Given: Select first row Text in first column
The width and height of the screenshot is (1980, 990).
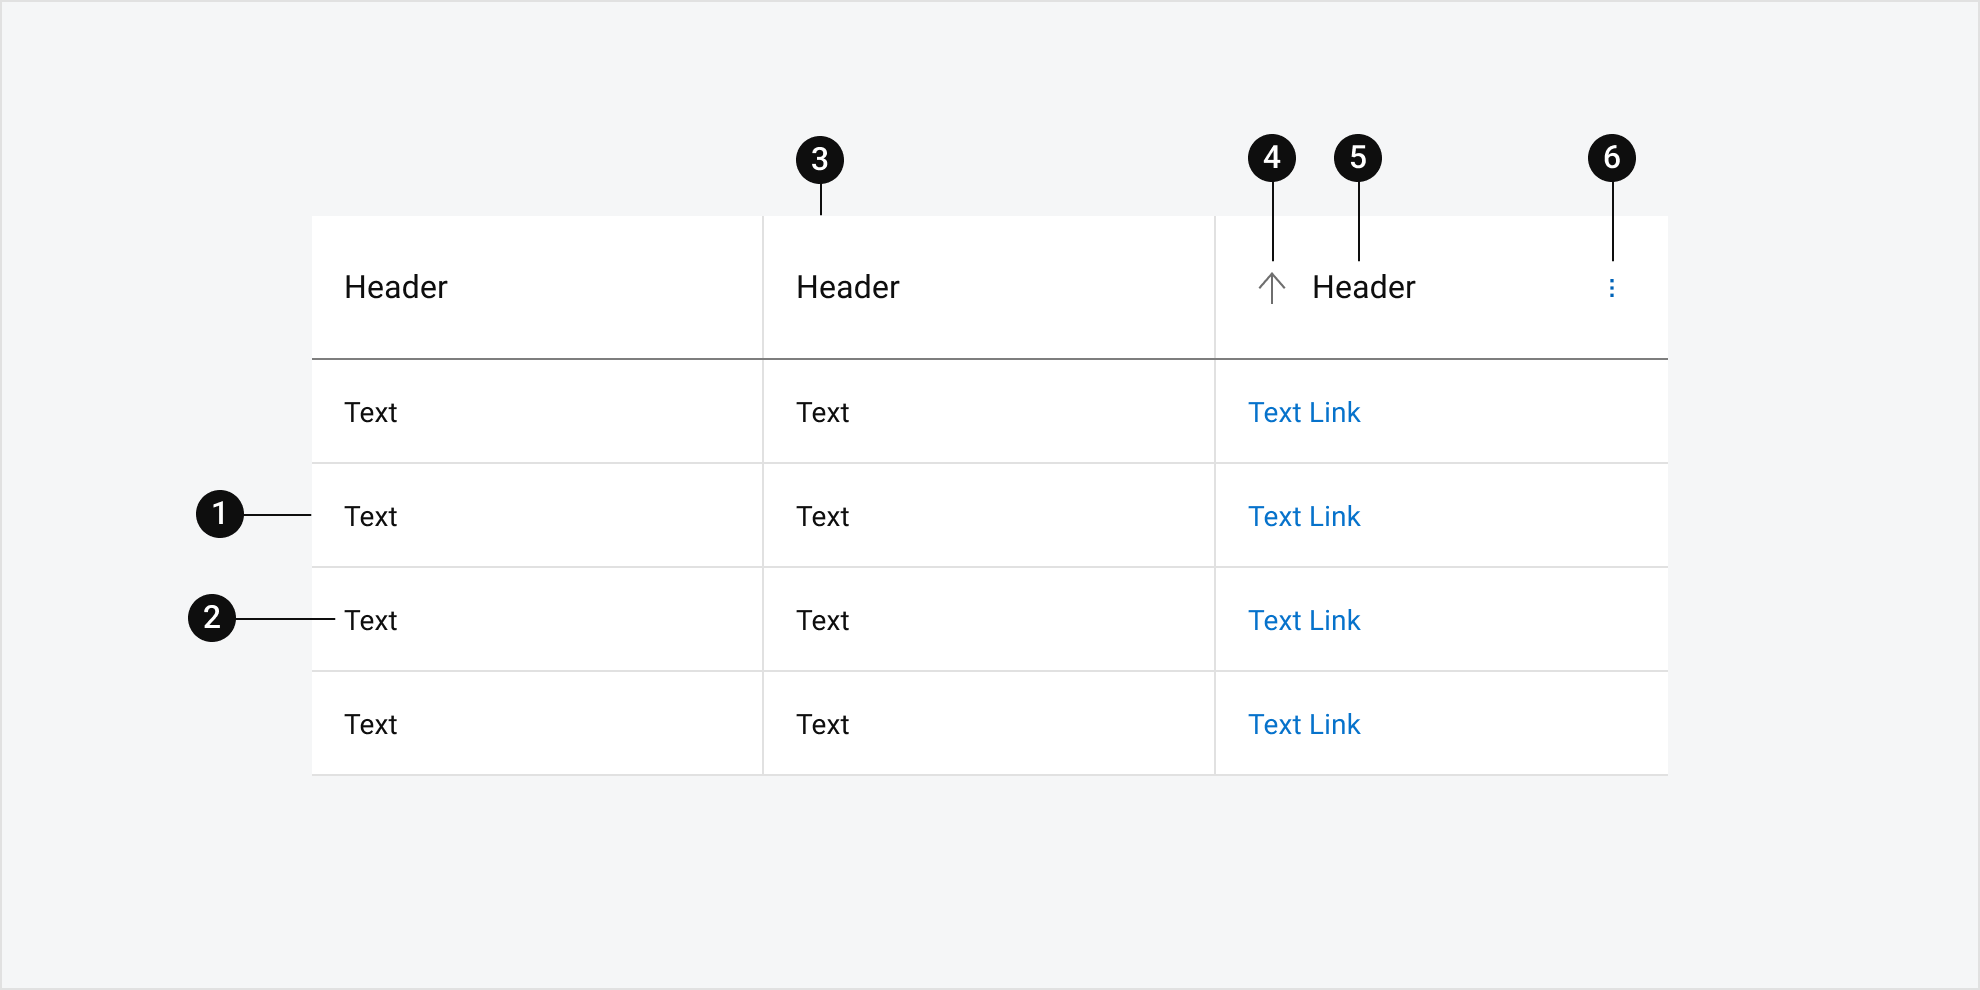Looking at the screenshot, I should tap(371, 412).
